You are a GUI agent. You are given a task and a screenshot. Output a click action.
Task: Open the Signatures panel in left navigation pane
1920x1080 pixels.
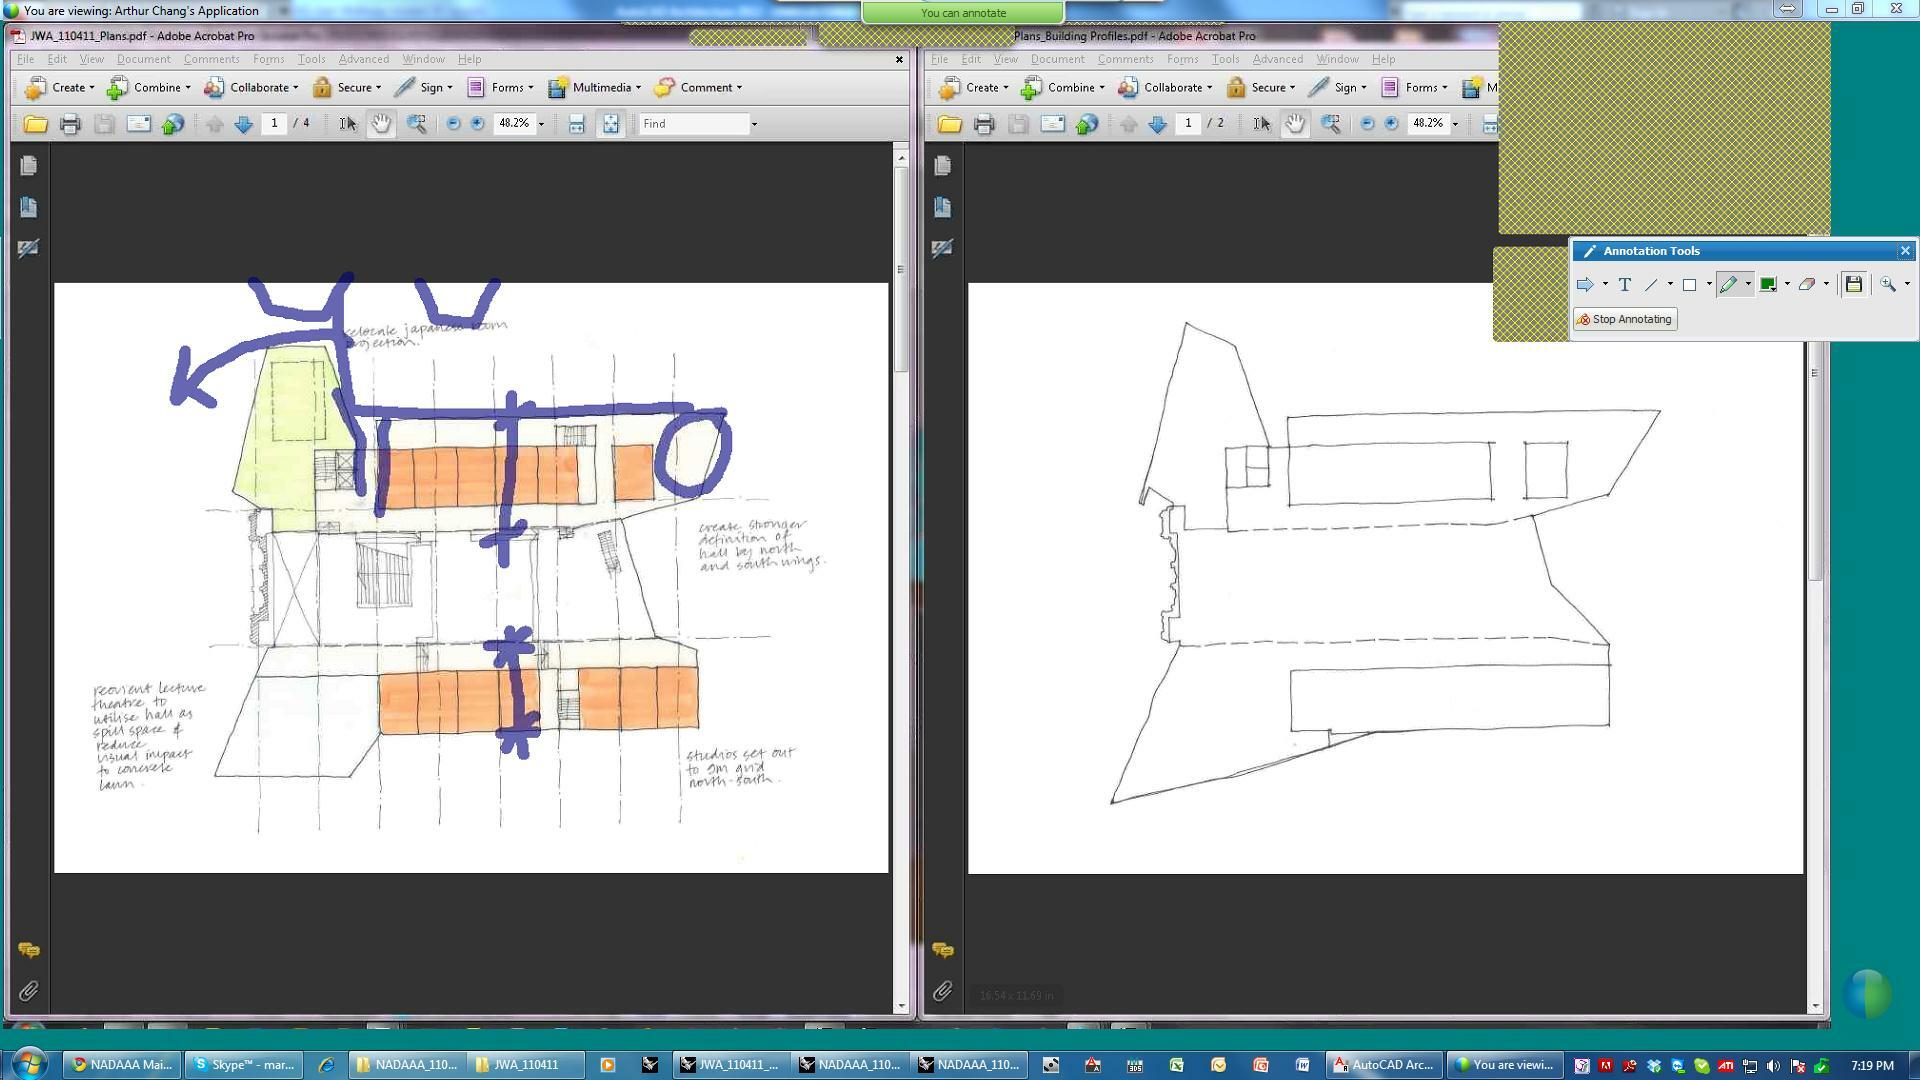click(28, 248)
